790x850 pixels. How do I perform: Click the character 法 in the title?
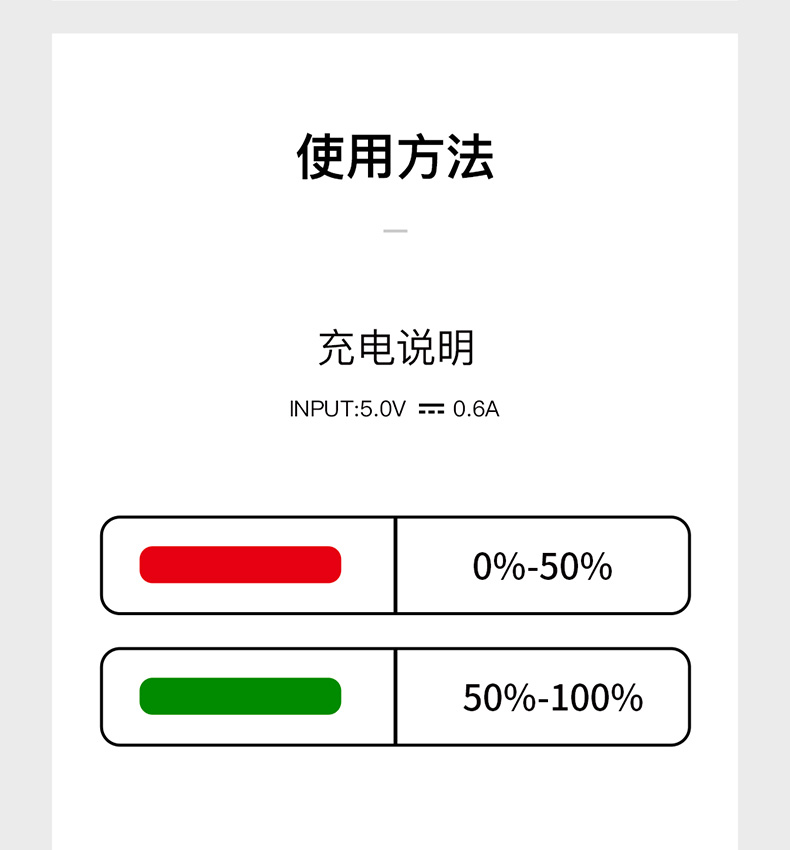pos(471,157)
